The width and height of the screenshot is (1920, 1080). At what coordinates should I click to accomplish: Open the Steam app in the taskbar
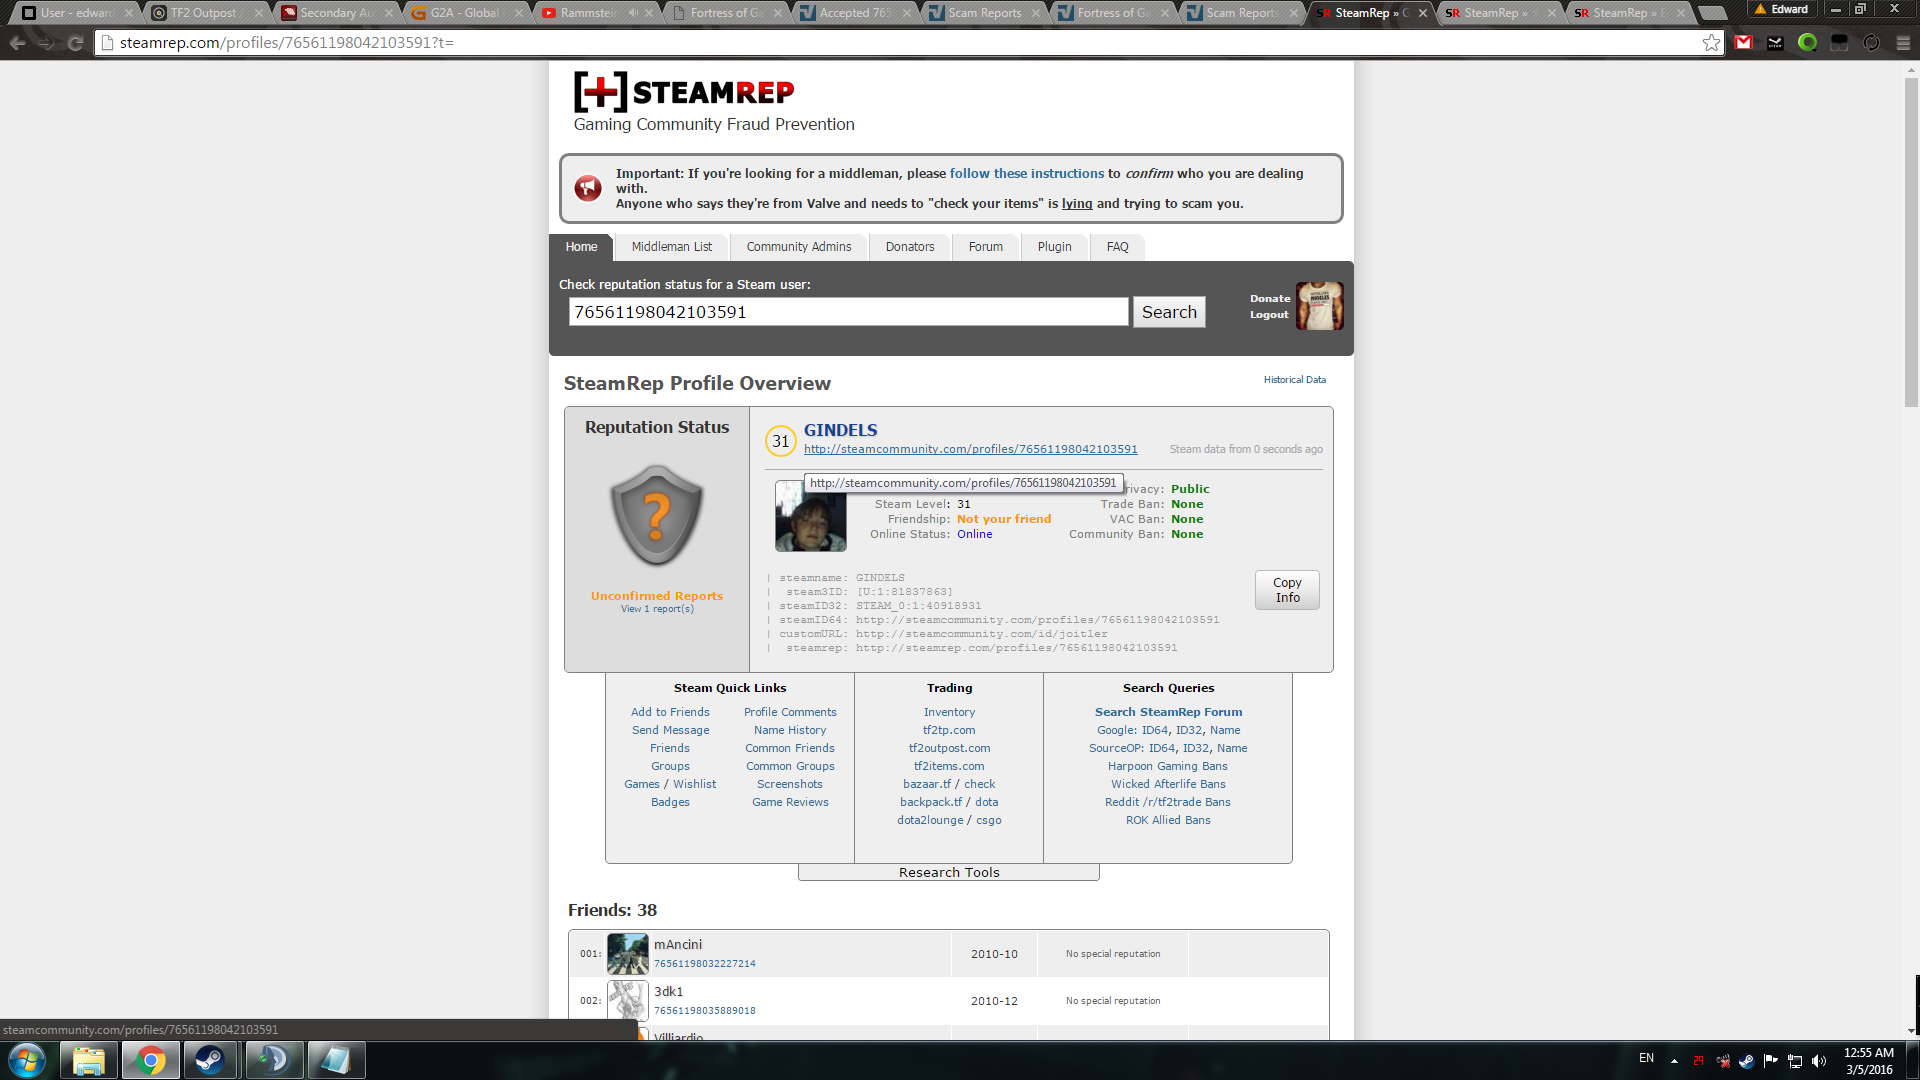pyautogui.click(x=210, y=1060)
